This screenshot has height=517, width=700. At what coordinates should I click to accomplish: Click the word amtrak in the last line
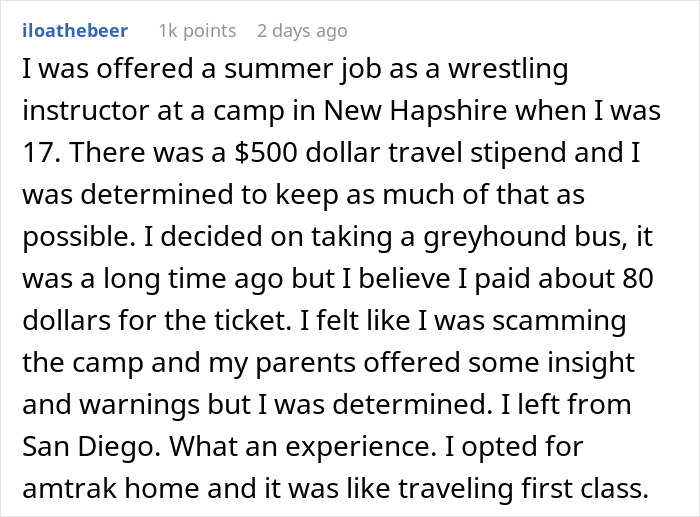(70, 488)
